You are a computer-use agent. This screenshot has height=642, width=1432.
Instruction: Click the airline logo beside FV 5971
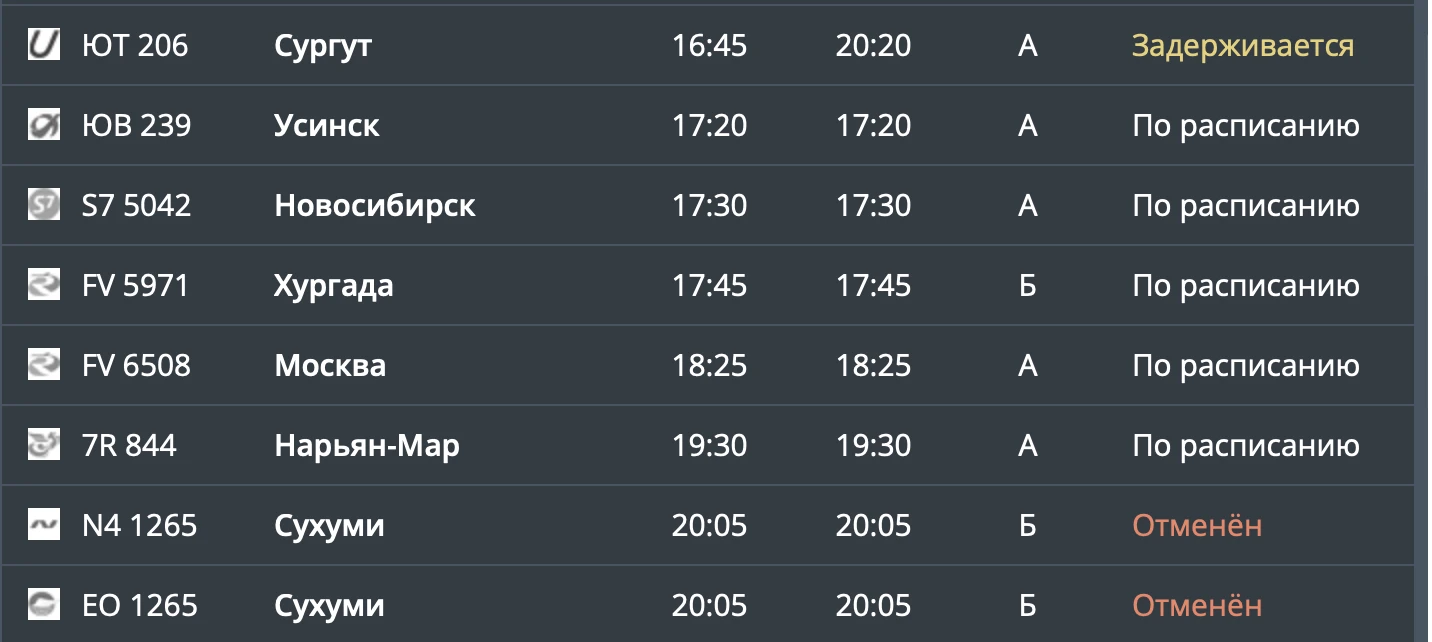click(44, 285)
